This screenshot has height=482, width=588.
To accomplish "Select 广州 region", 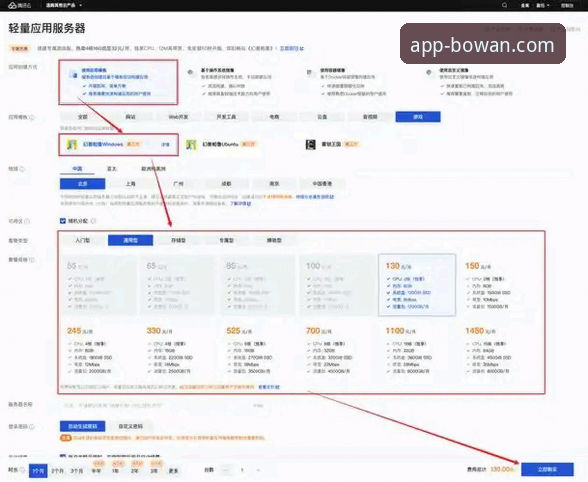I will point(178,184).
